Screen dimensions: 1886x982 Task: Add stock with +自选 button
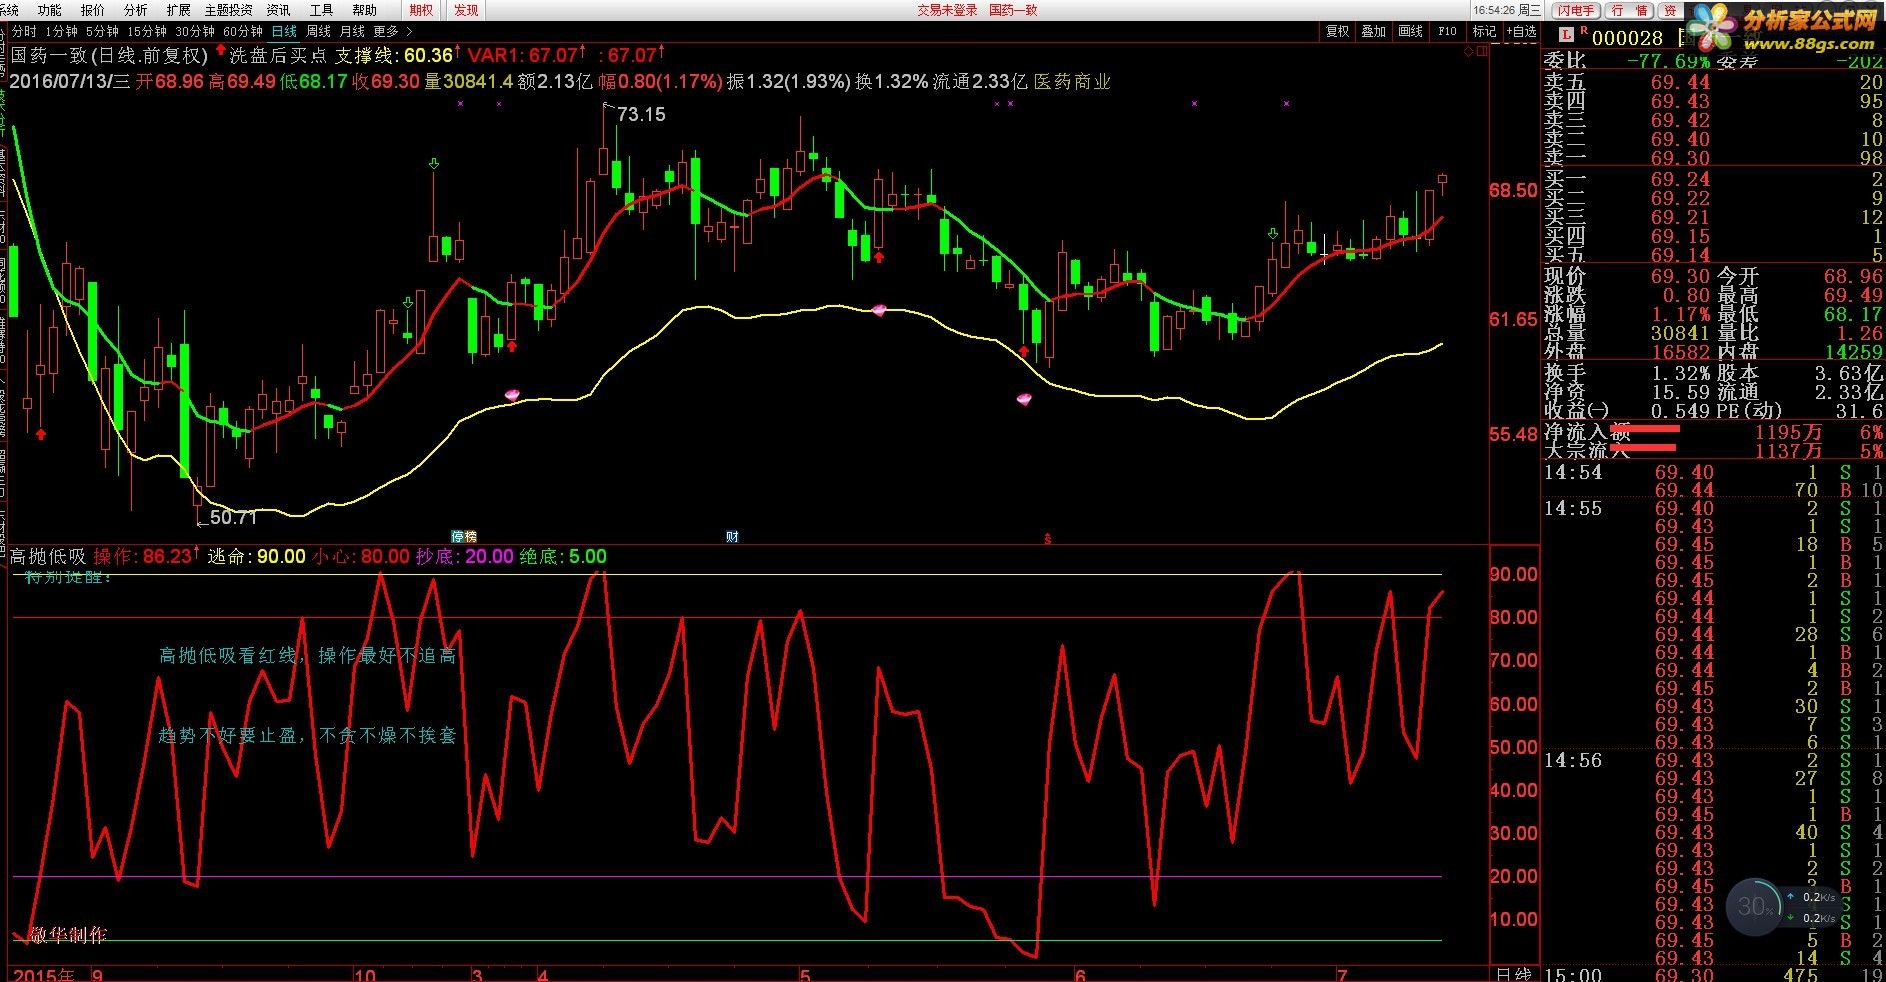[1521, 32]
